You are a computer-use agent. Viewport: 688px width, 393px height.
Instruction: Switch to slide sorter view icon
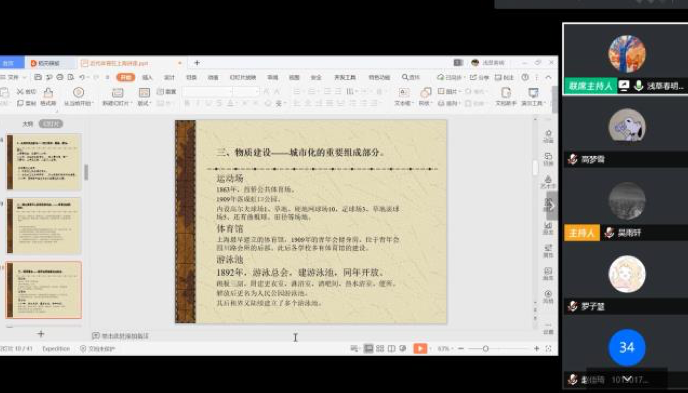[380, 349]
